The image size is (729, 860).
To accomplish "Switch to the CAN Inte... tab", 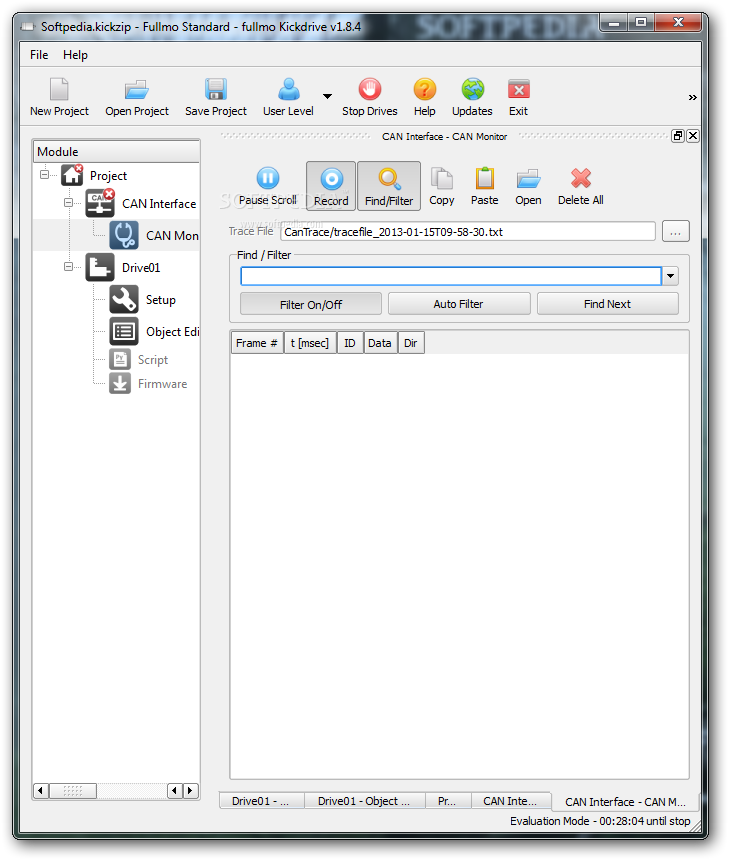I will 511,801.
